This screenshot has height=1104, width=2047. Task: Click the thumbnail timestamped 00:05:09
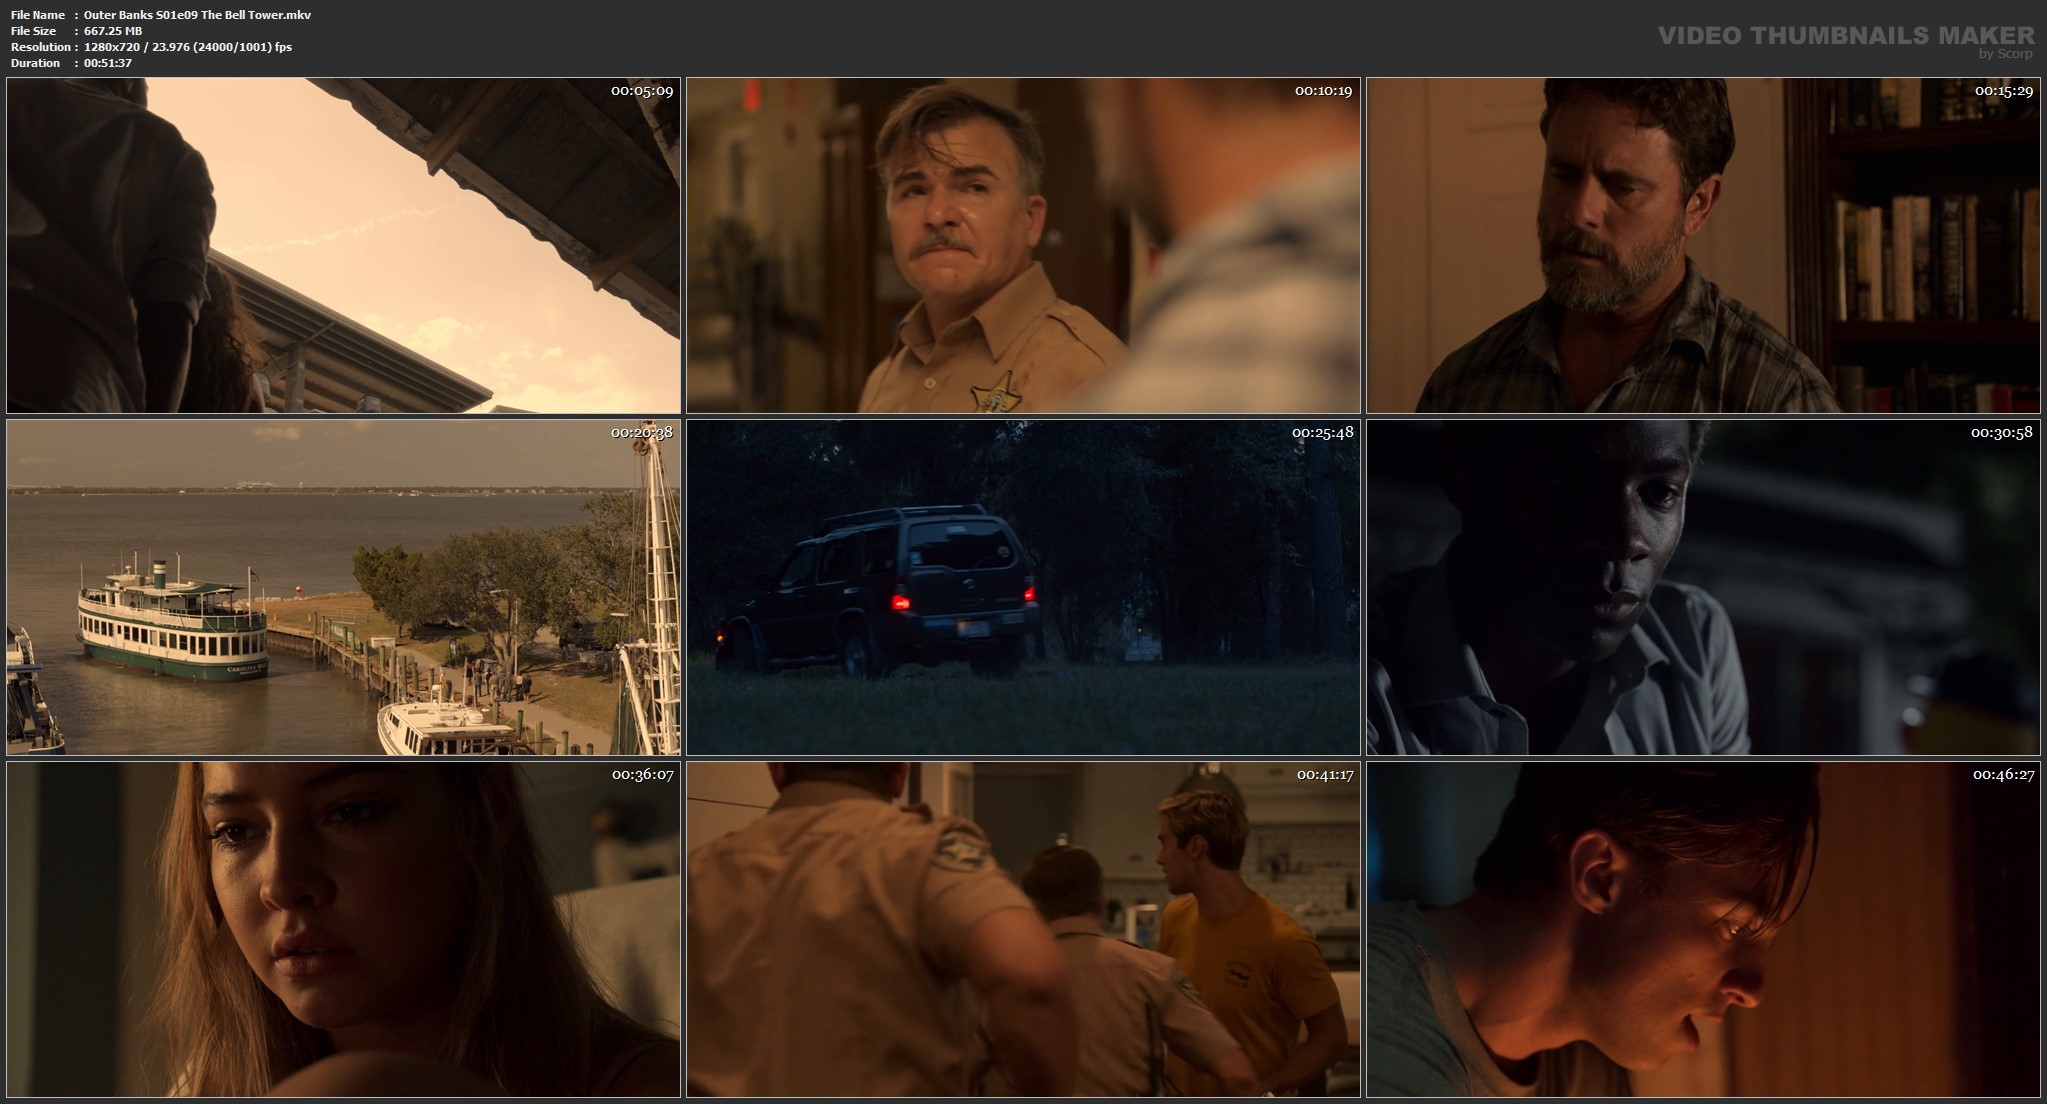(343, 245)
